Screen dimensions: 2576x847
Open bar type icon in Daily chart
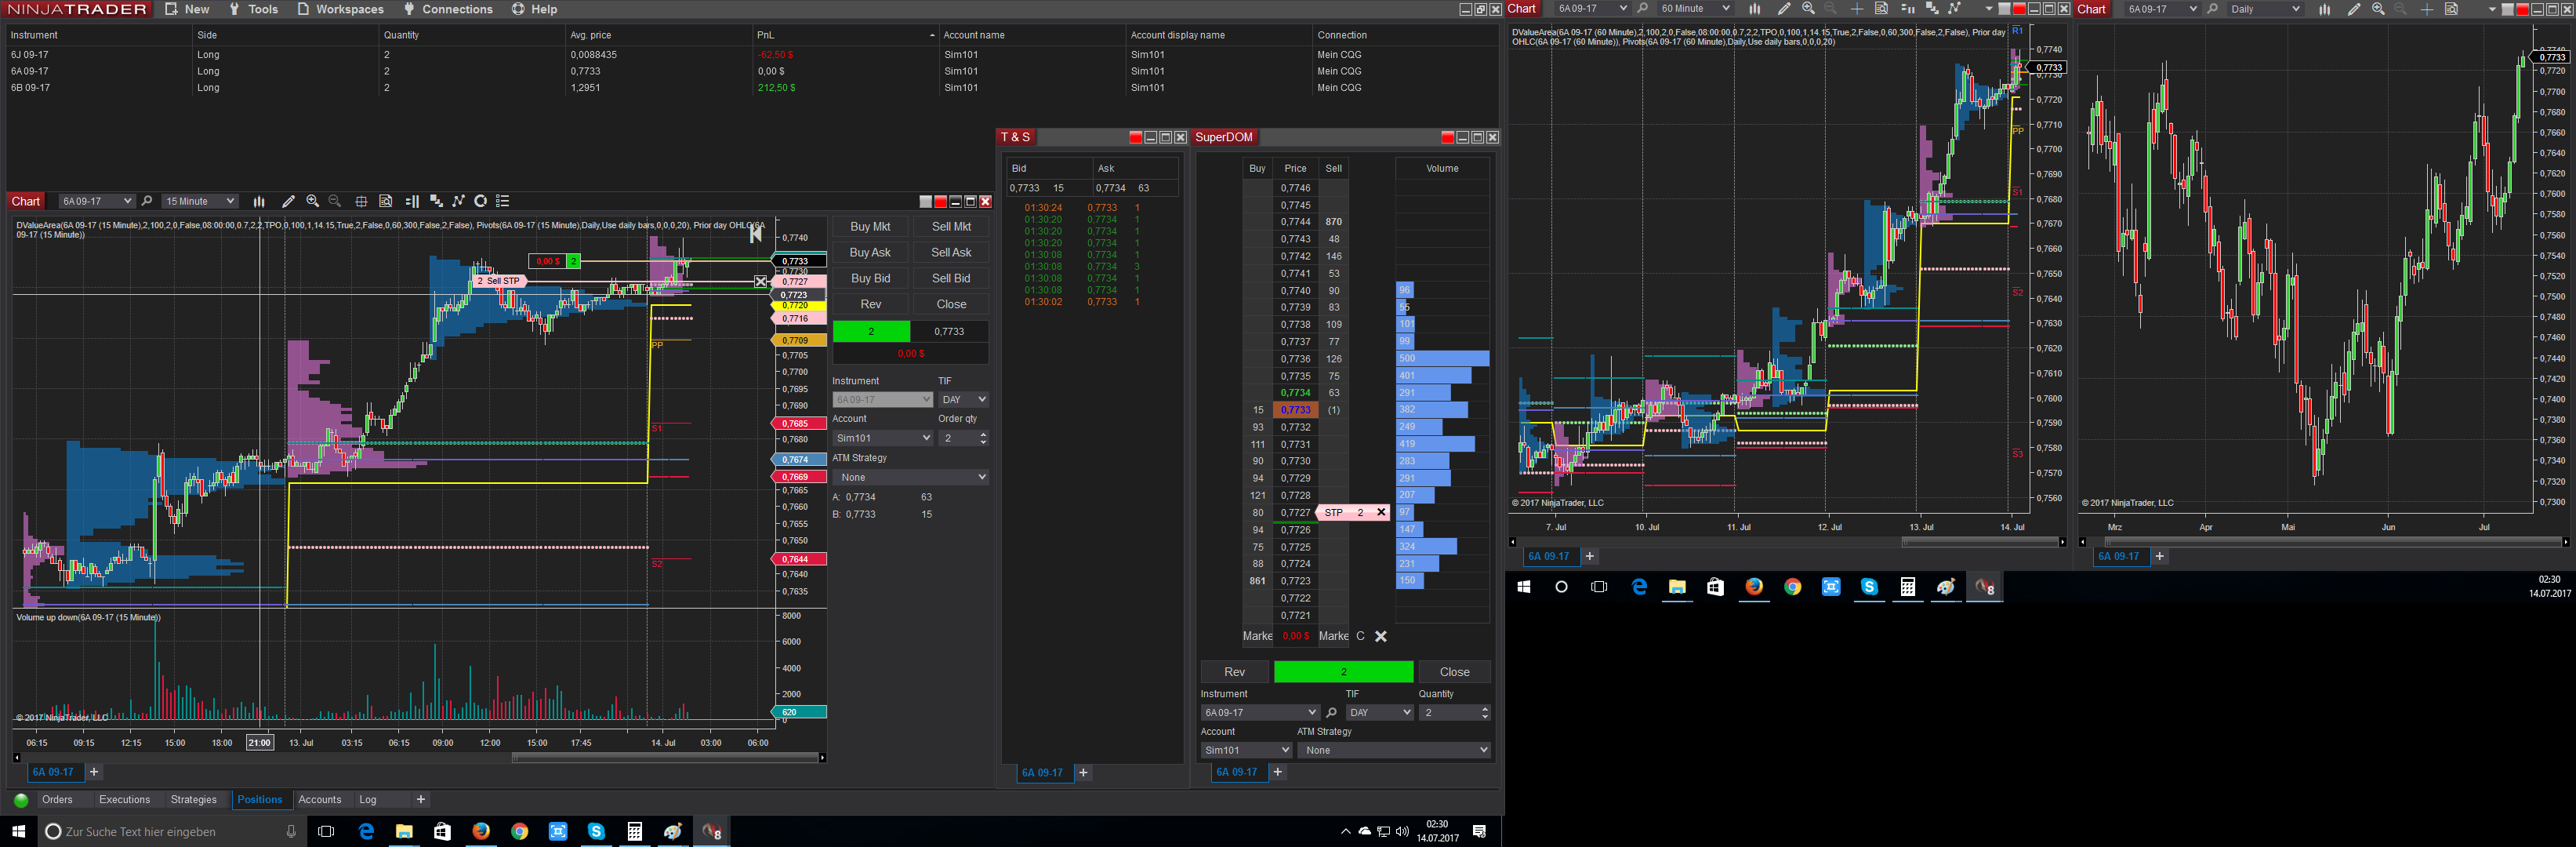tap(2325, 9)
